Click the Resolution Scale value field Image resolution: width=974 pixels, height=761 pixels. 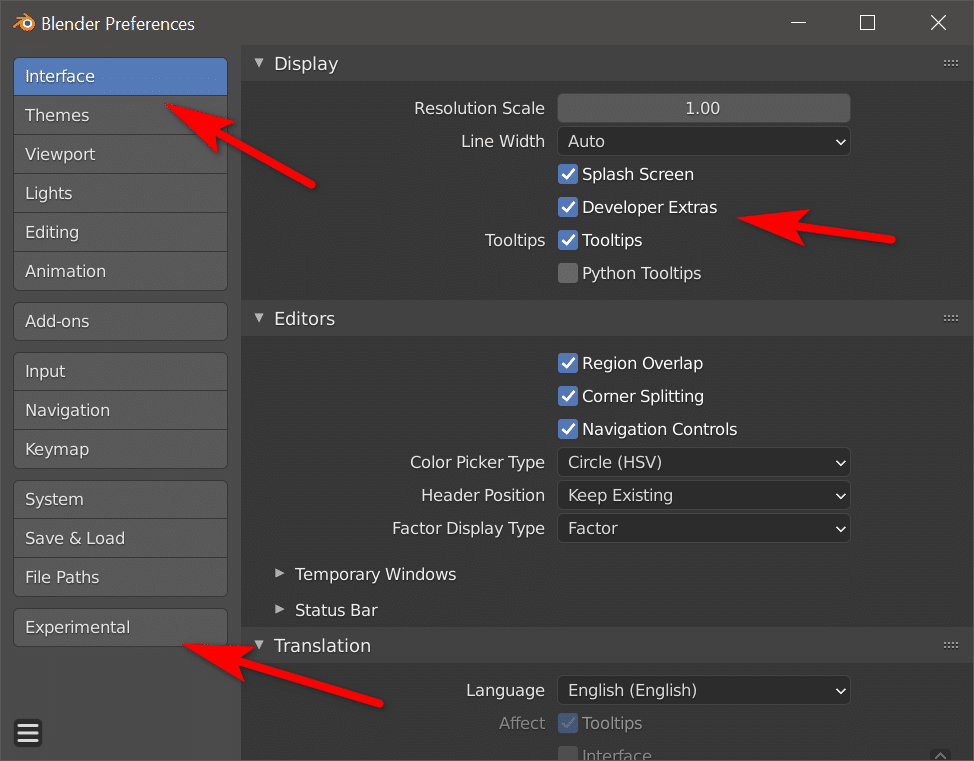point(704,108)
